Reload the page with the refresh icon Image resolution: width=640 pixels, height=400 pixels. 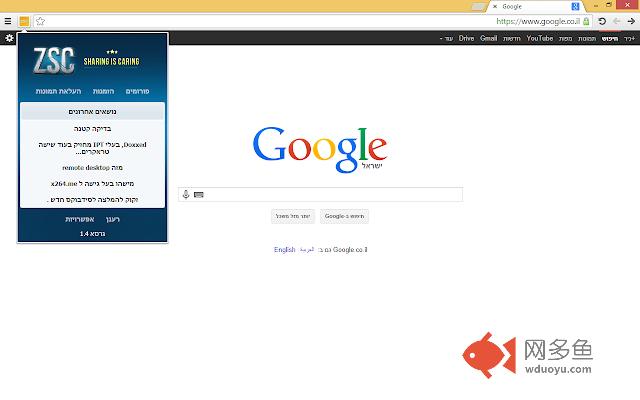coord(602,21)
